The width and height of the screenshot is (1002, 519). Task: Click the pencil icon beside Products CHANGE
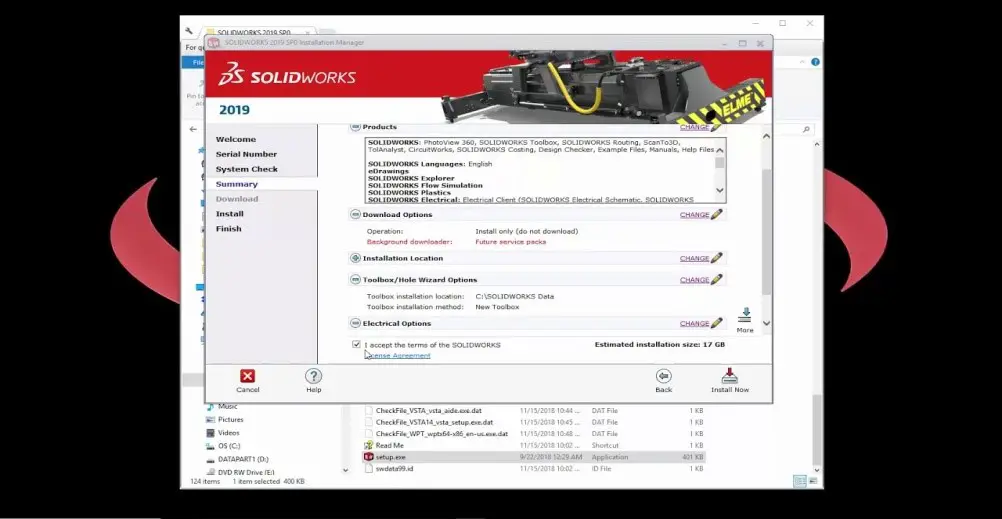(x=716, y=127)
